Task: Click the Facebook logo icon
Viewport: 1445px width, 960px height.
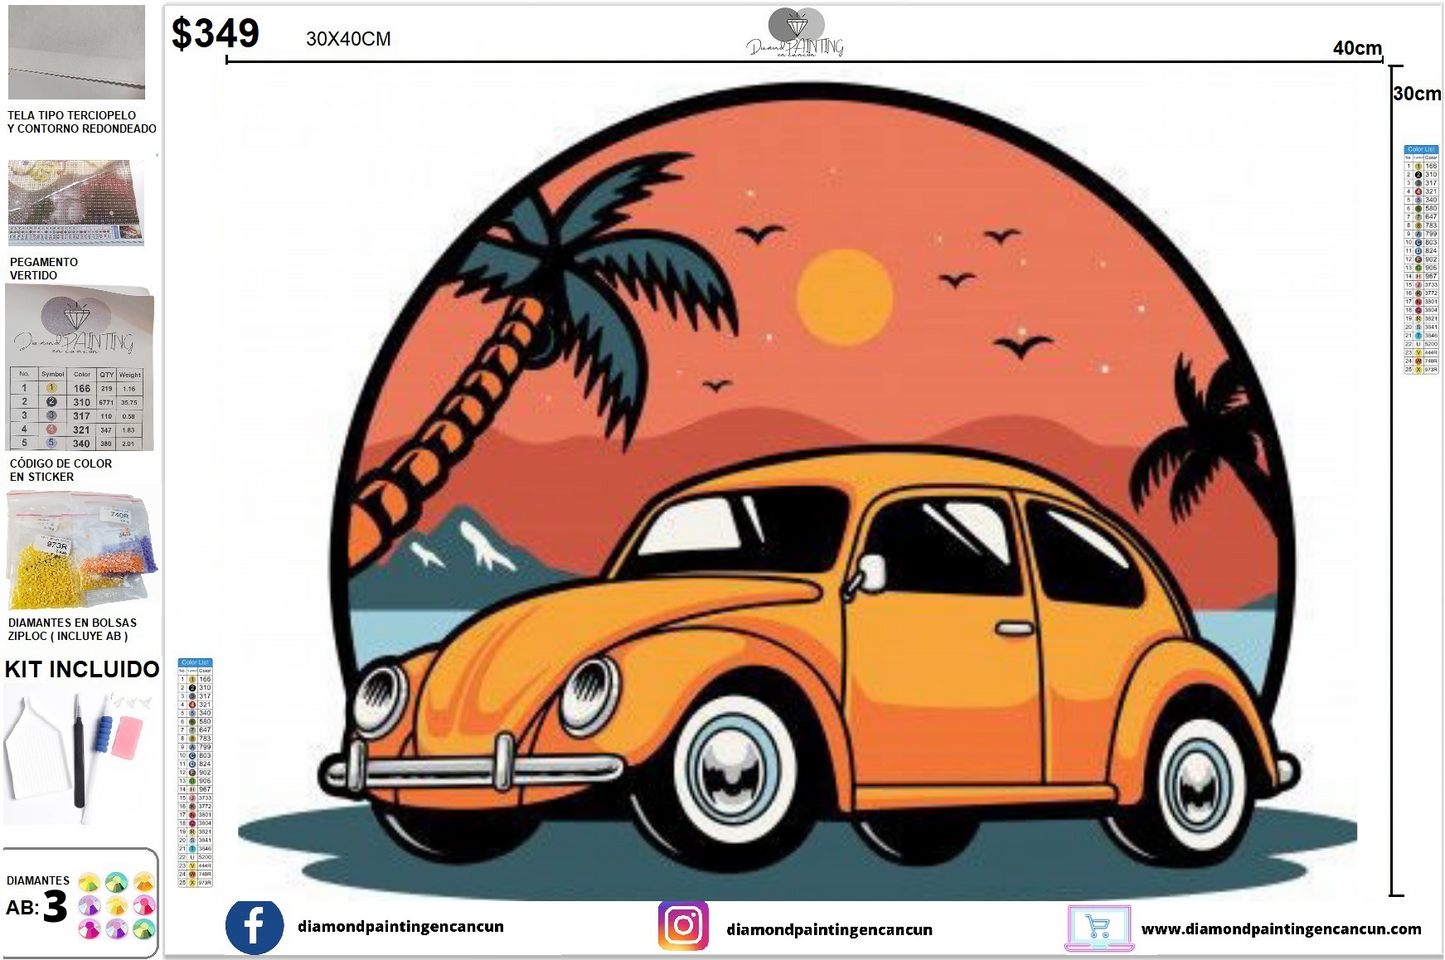Action: tap(254, 926)
